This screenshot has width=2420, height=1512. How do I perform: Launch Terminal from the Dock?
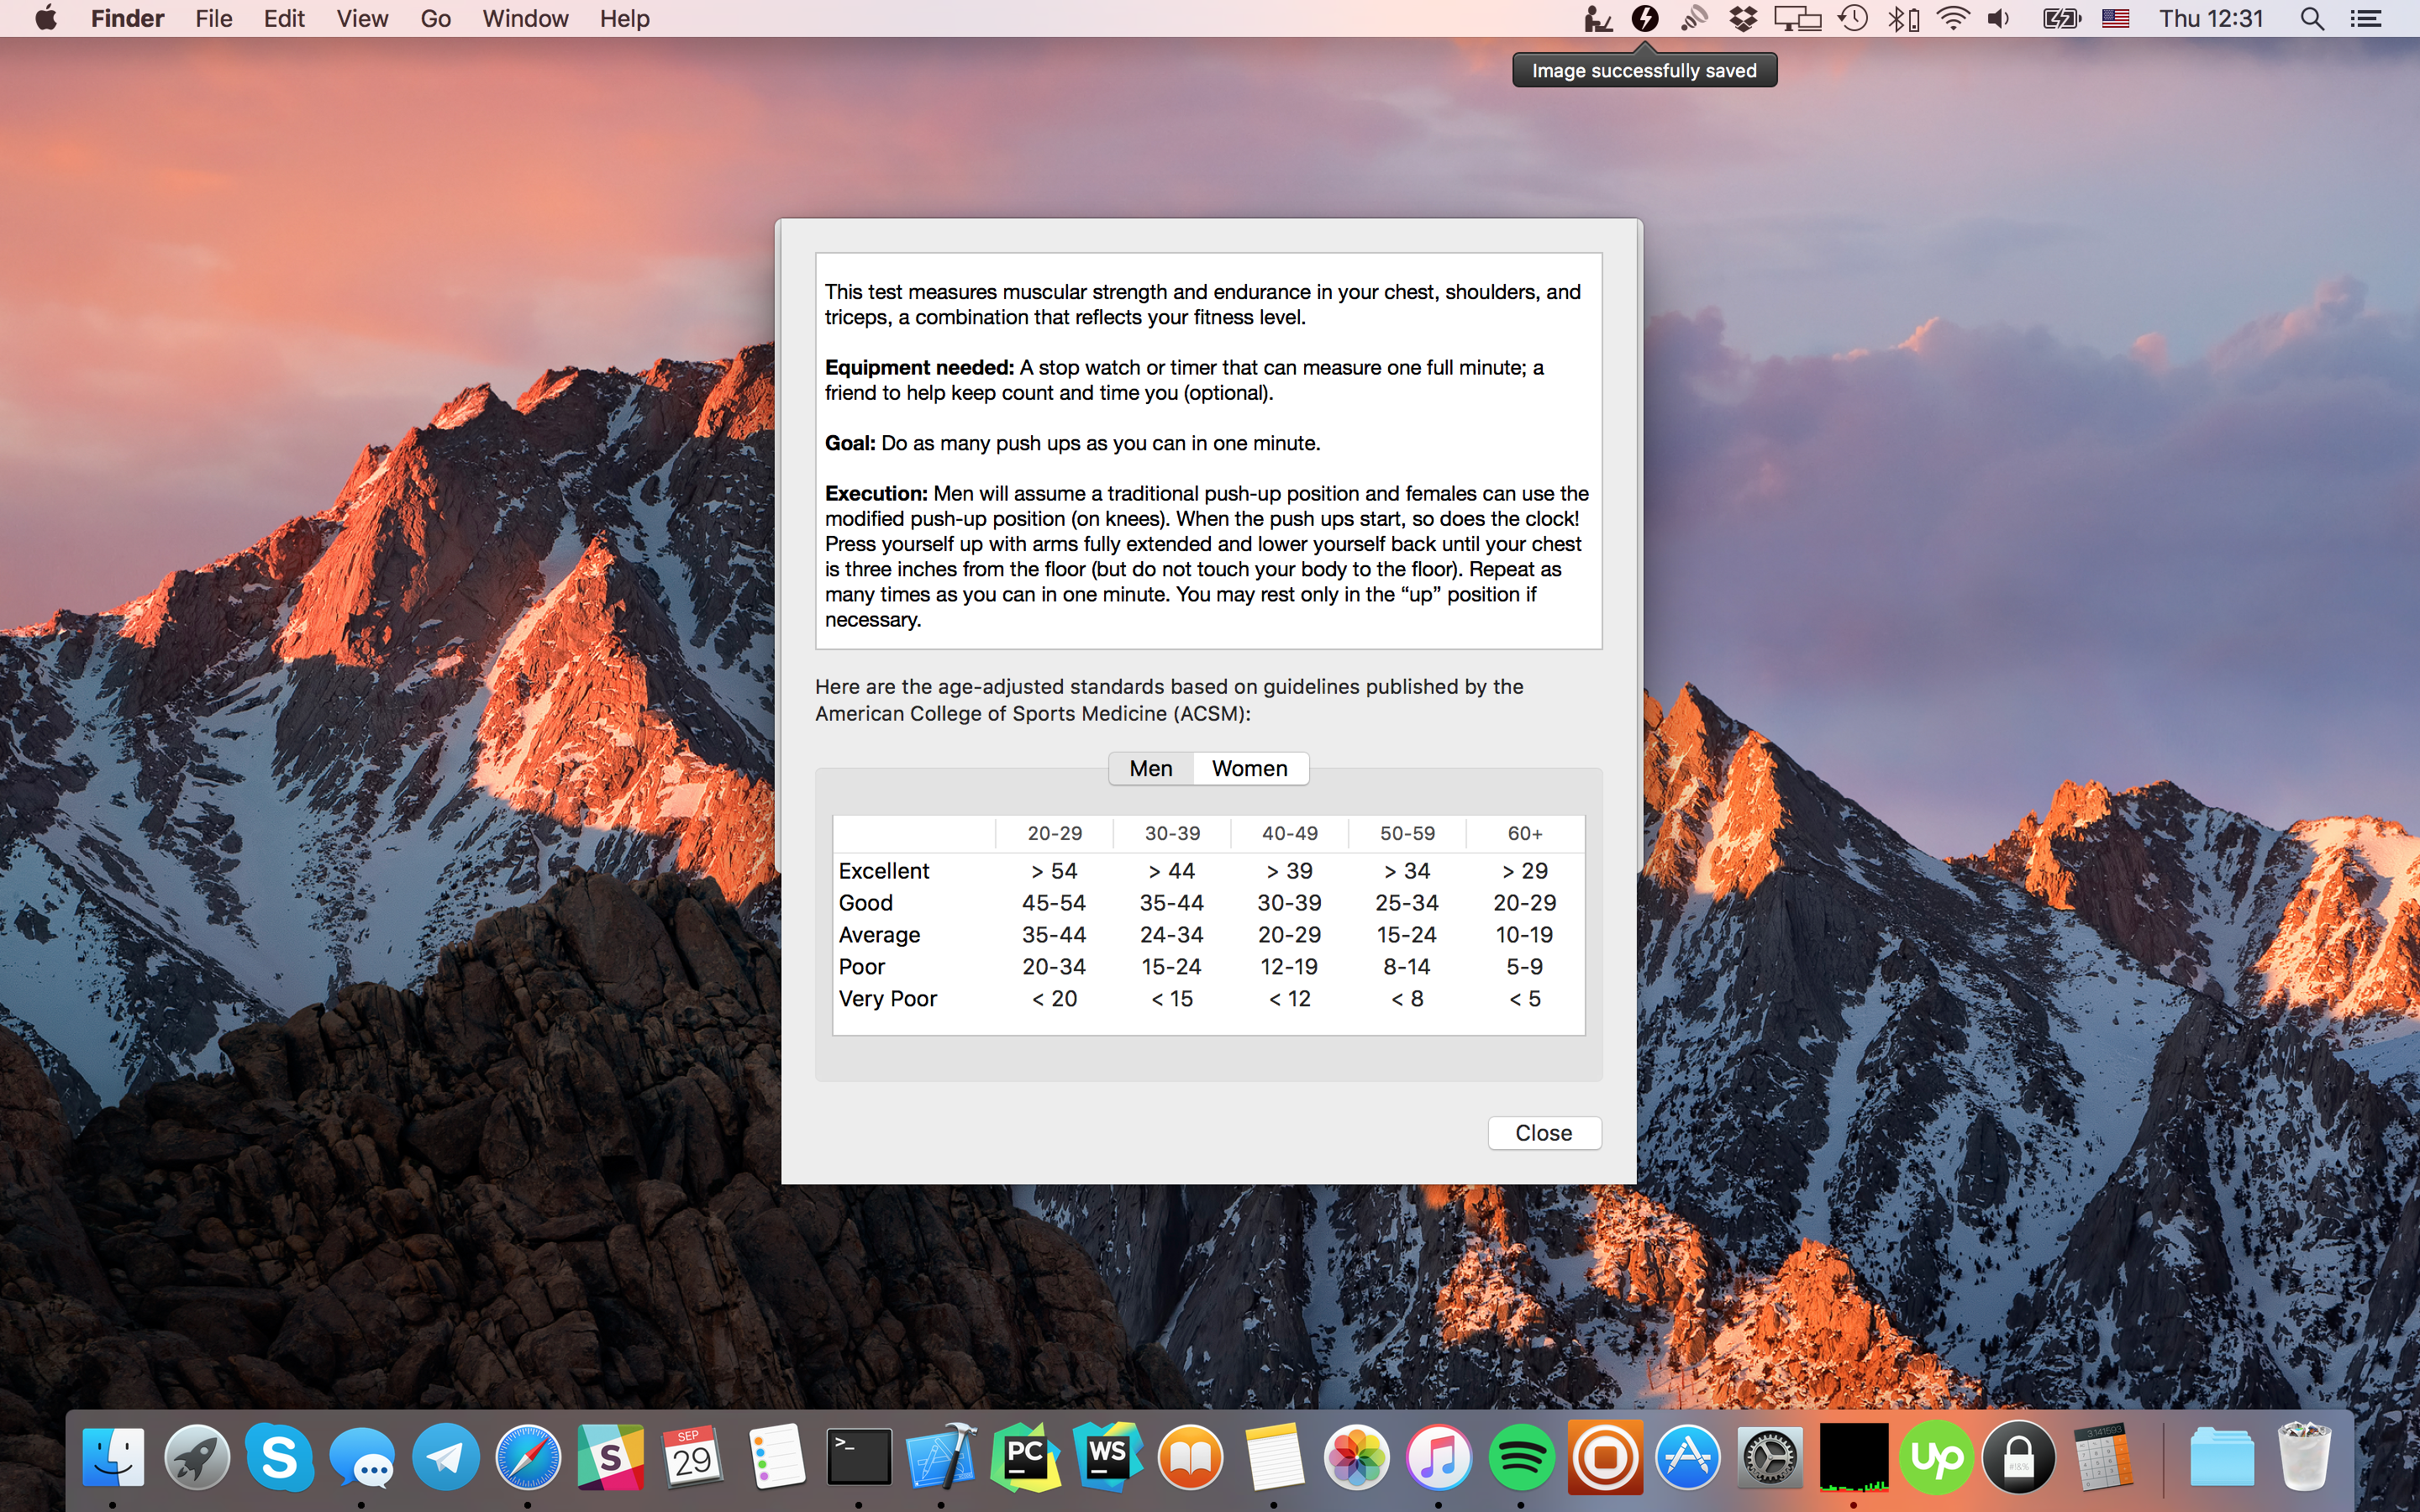tap(859, 1457)
